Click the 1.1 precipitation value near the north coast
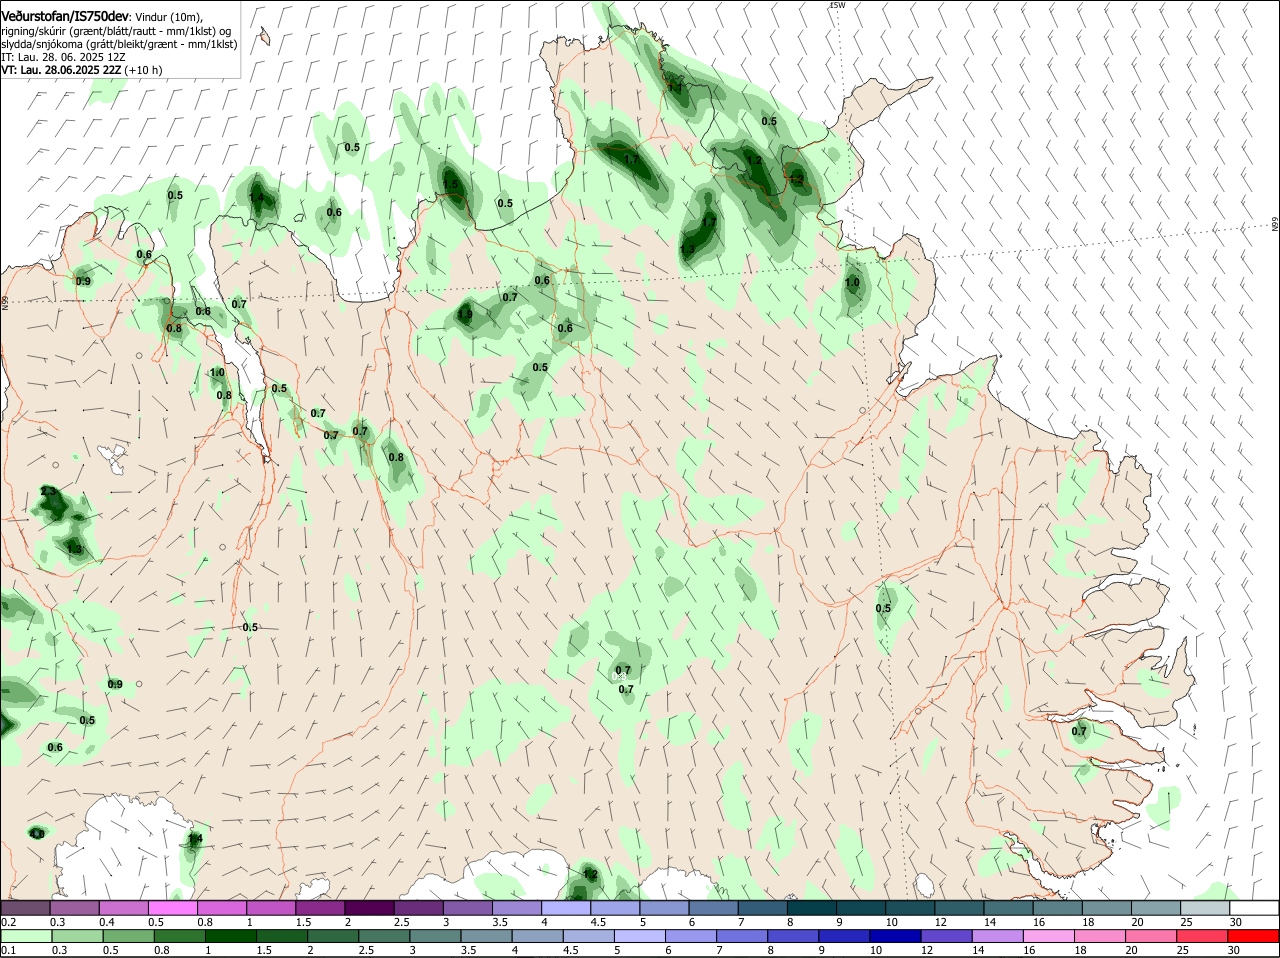The height and width of the screenshot is (958, 1280). (675, 88)
